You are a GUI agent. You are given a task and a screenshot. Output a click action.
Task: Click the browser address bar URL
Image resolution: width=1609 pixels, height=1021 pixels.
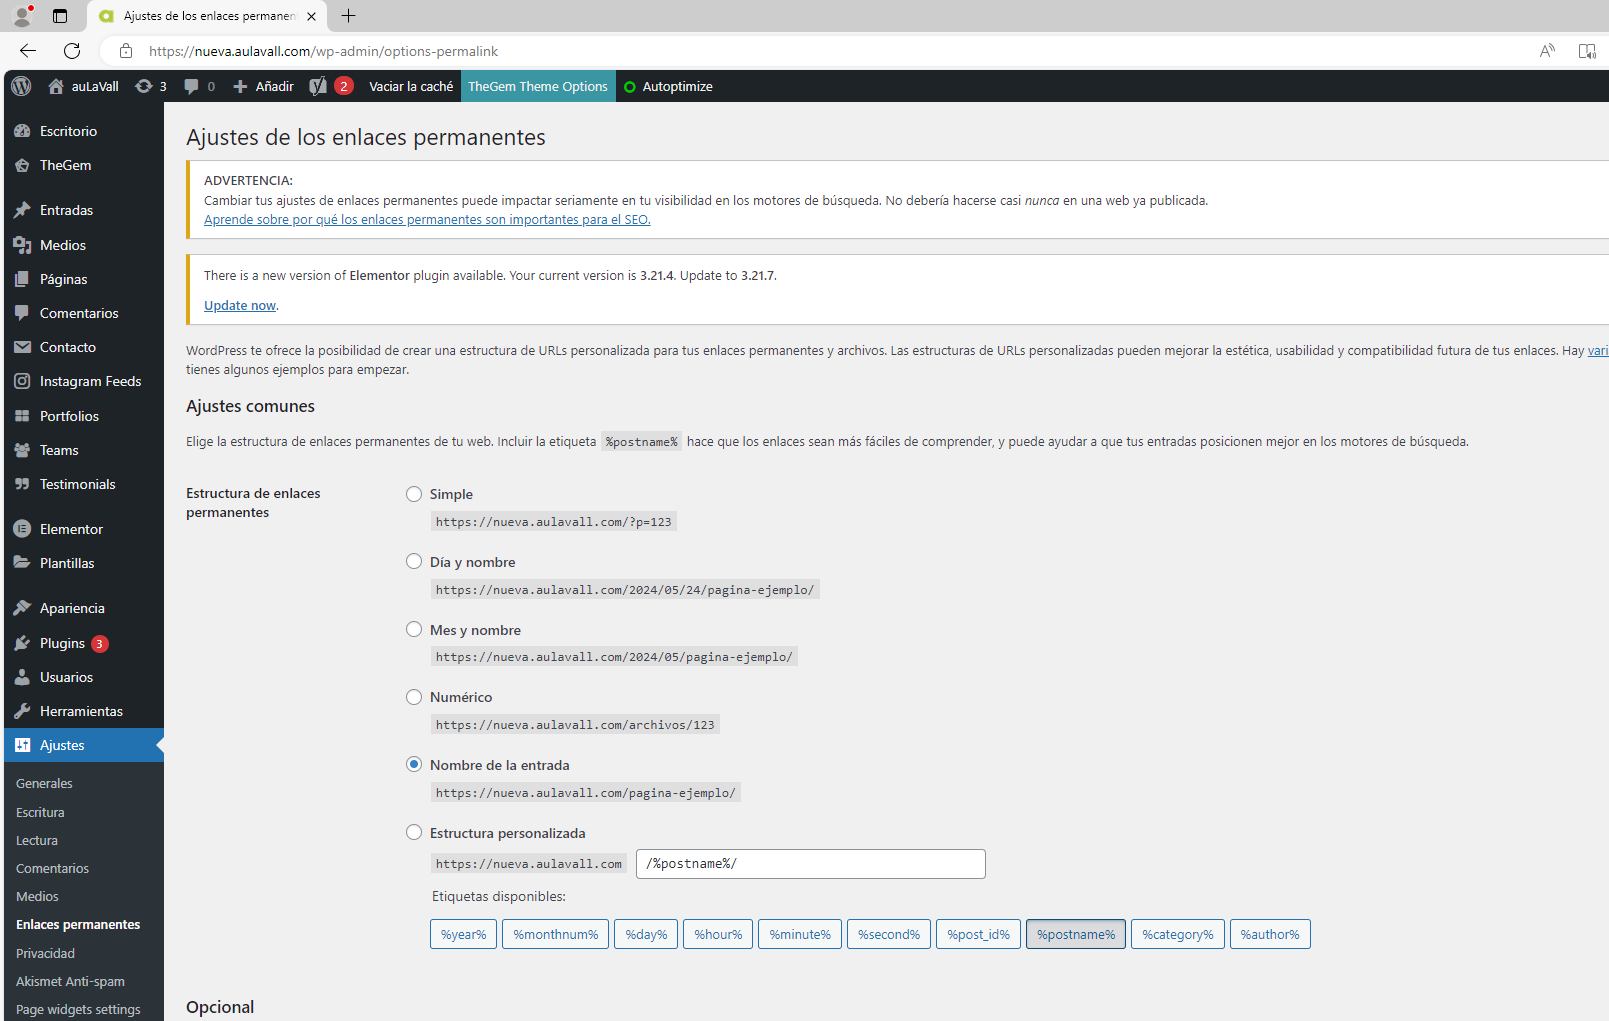[x=323, y=51]
